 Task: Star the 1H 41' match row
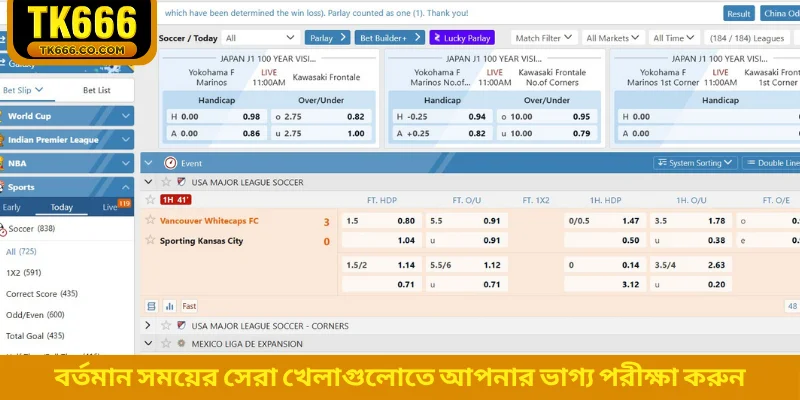pyautogui.click(x=150, y=199)
